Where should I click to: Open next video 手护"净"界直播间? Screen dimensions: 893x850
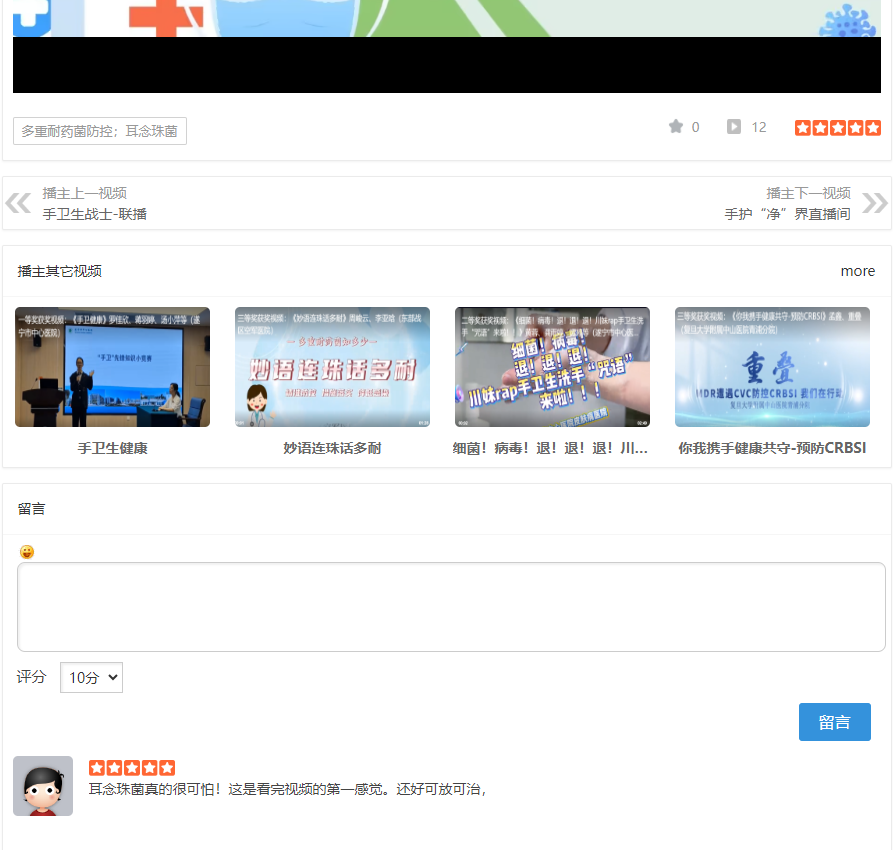point(787,214)
